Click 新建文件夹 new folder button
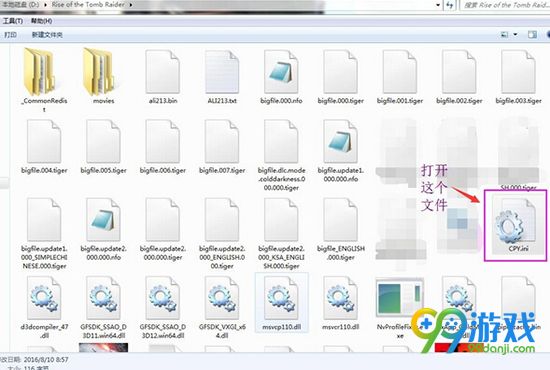Image resolution: width=550 pixels, height=370 pixels. [x=47, y=35]
